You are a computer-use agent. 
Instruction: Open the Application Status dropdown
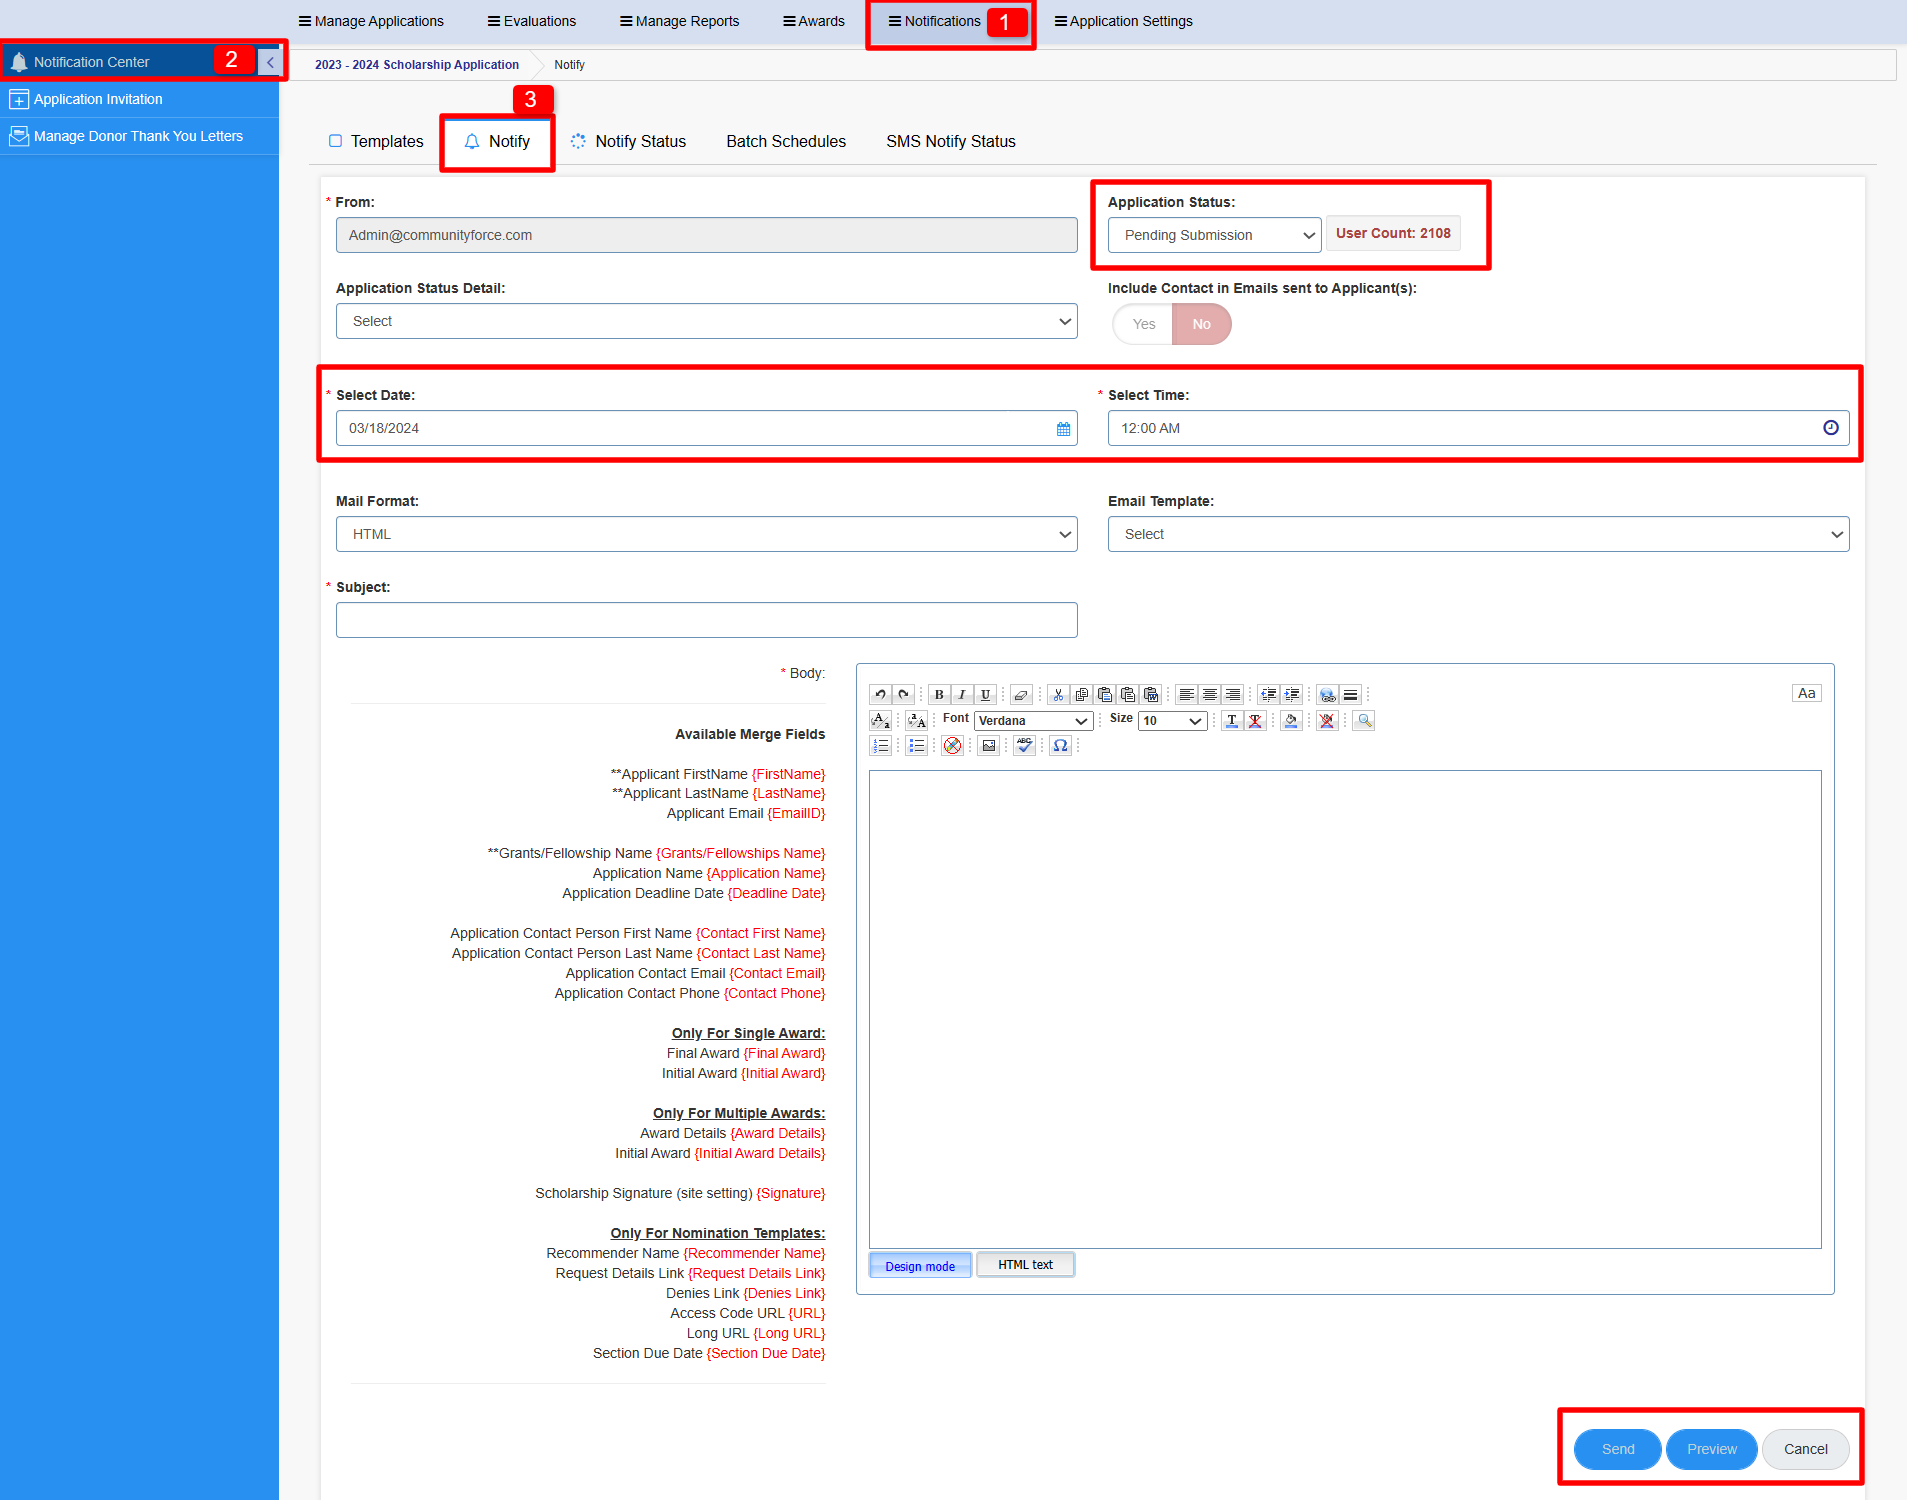[1214, 235]
